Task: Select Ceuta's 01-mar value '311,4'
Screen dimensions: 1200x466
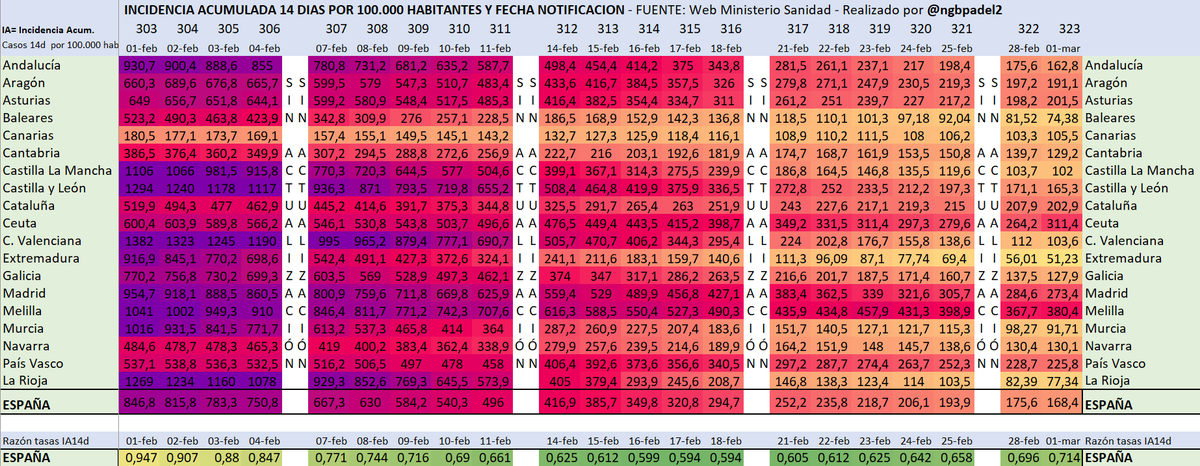Action: 1061,222
